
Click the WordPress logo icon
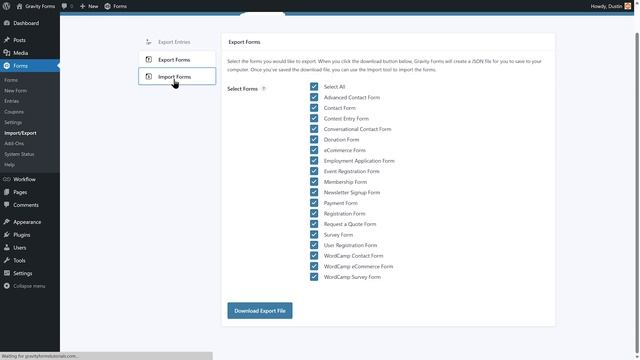coord(6,6)
